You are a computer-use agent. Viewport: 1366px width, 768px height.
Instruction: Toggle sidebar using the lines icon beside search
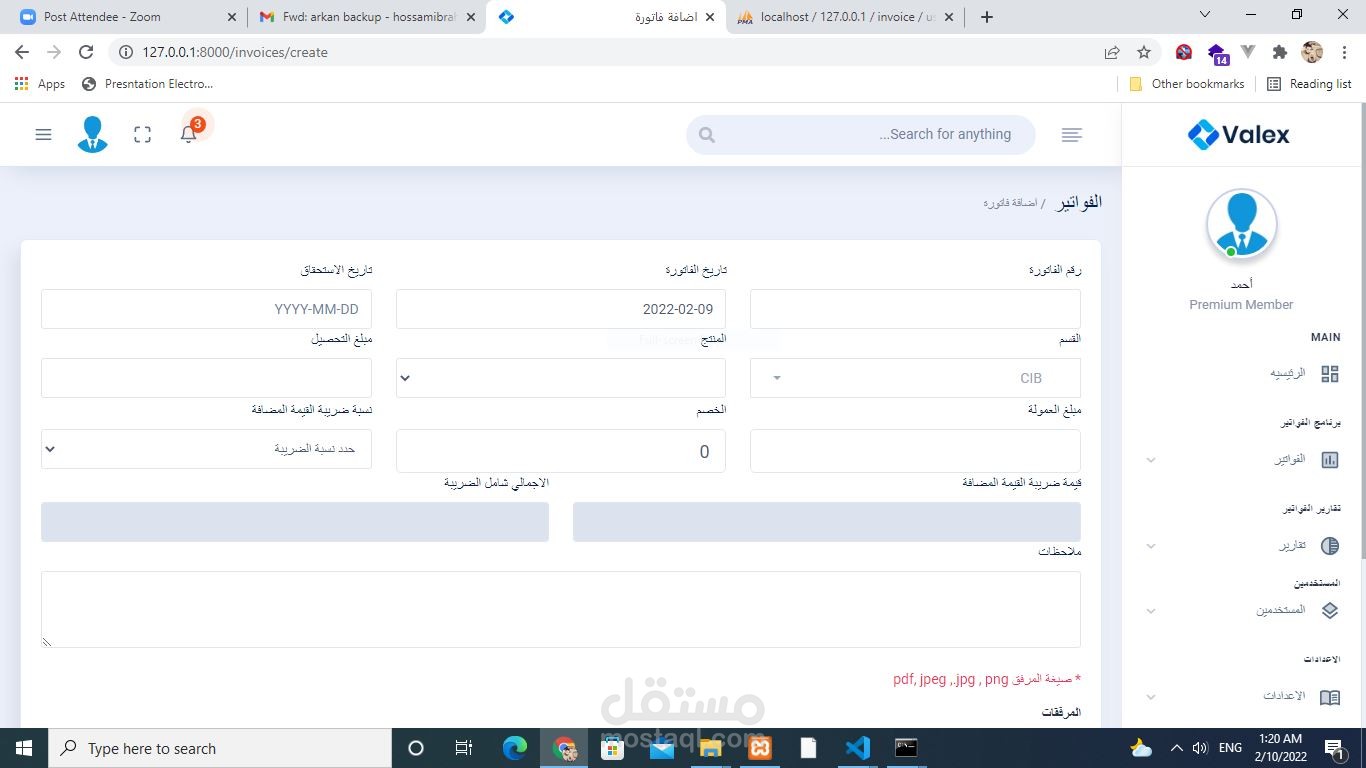click(1072, 135)
